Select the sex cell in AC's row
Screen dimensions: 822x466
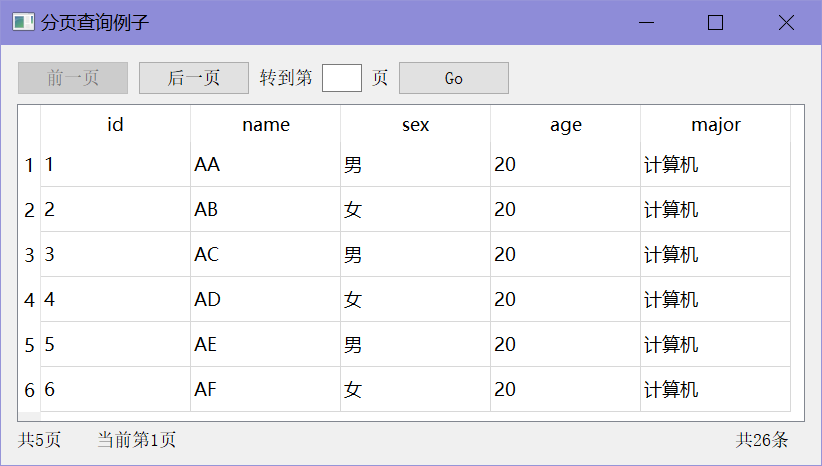(x=416, y=255)
